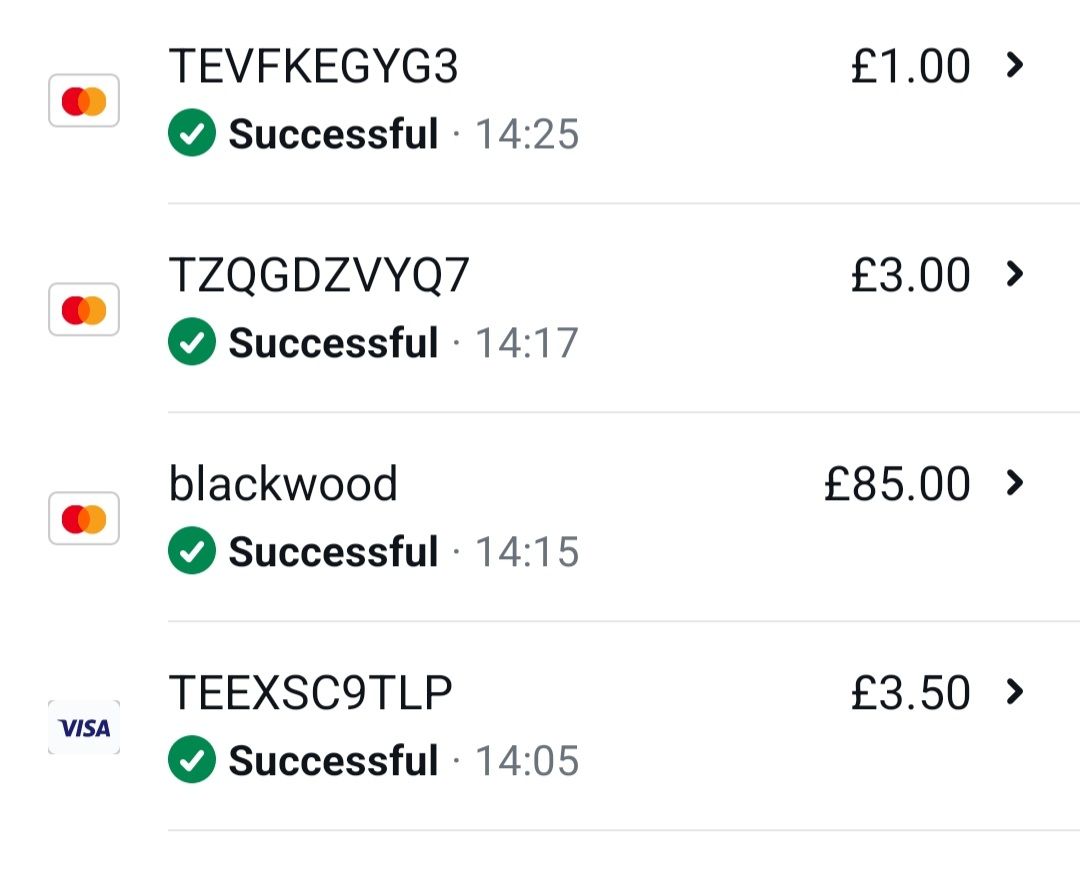Expand the £3.00 transaction chevron
This screenshot has width=1080, height=874.
coord(1014,273)
